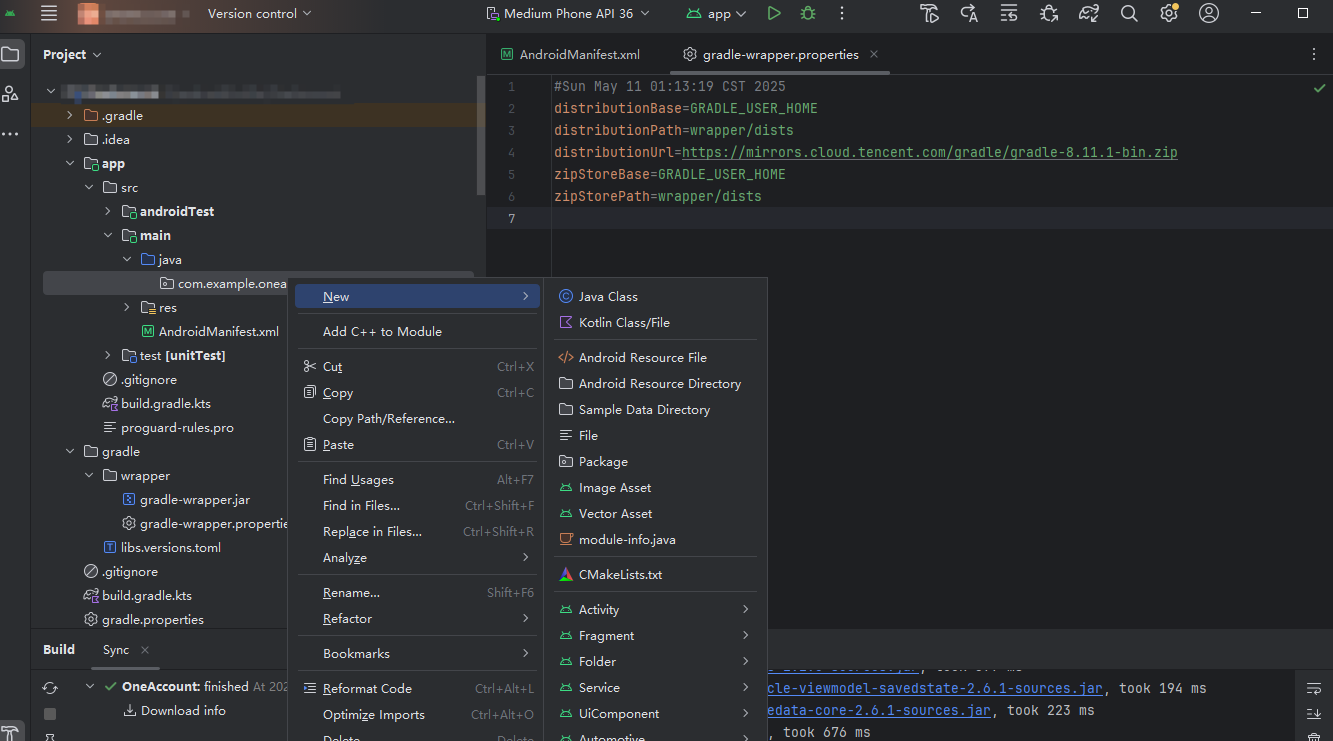Collapse the app folder in Project tree

pos(68,163)
